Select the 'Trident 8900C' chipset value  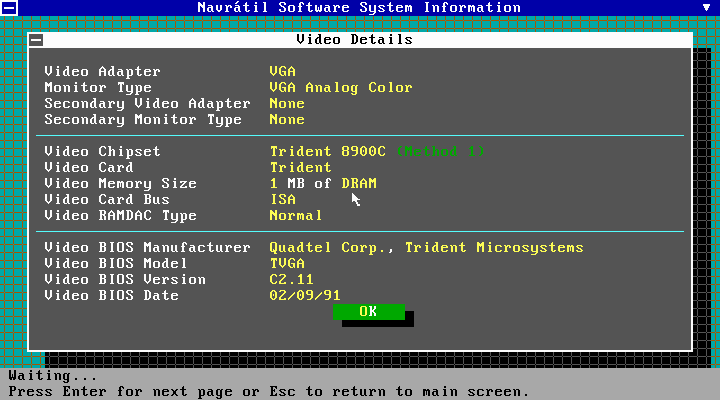328,152
